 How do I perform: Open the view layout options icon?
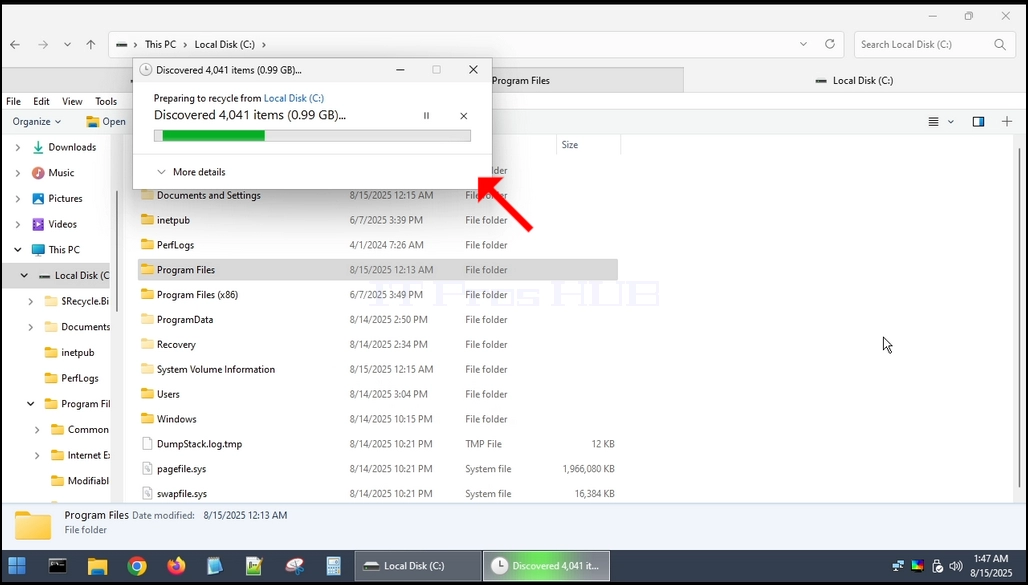[x=934, y=121]
